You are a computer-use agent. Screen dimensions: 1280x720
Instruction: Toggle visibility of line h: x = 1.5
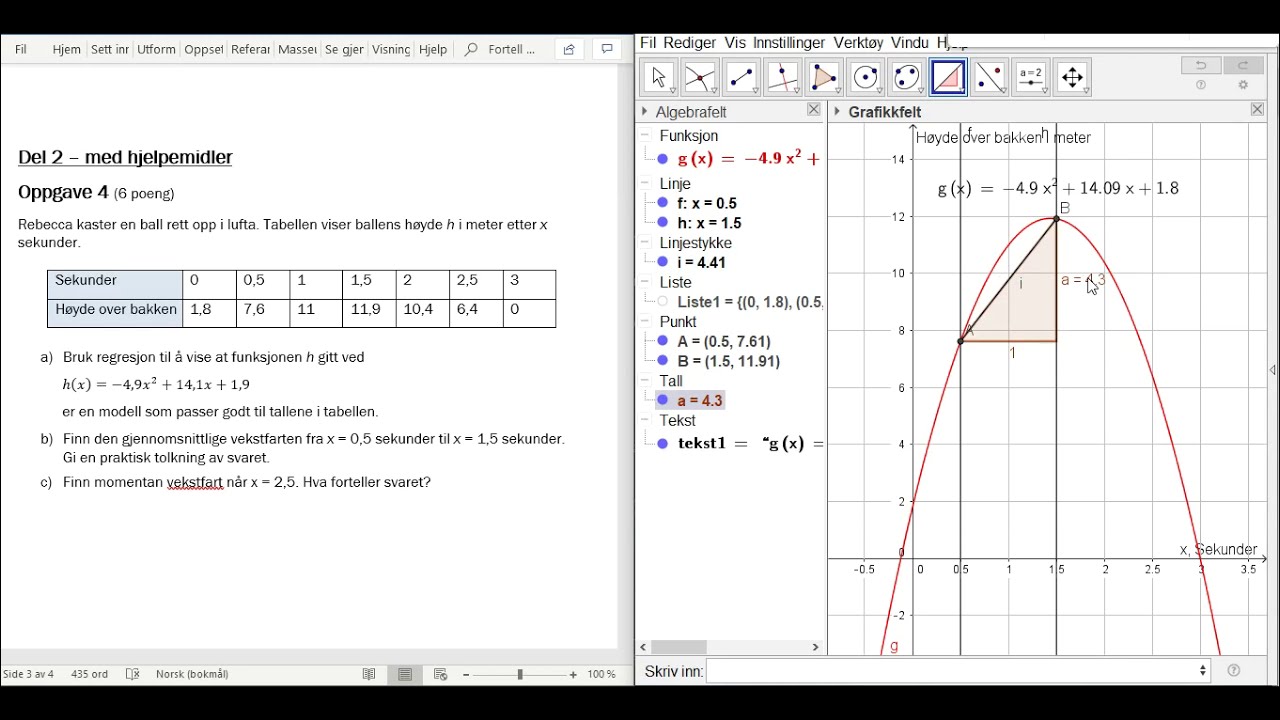pos(662,223)
